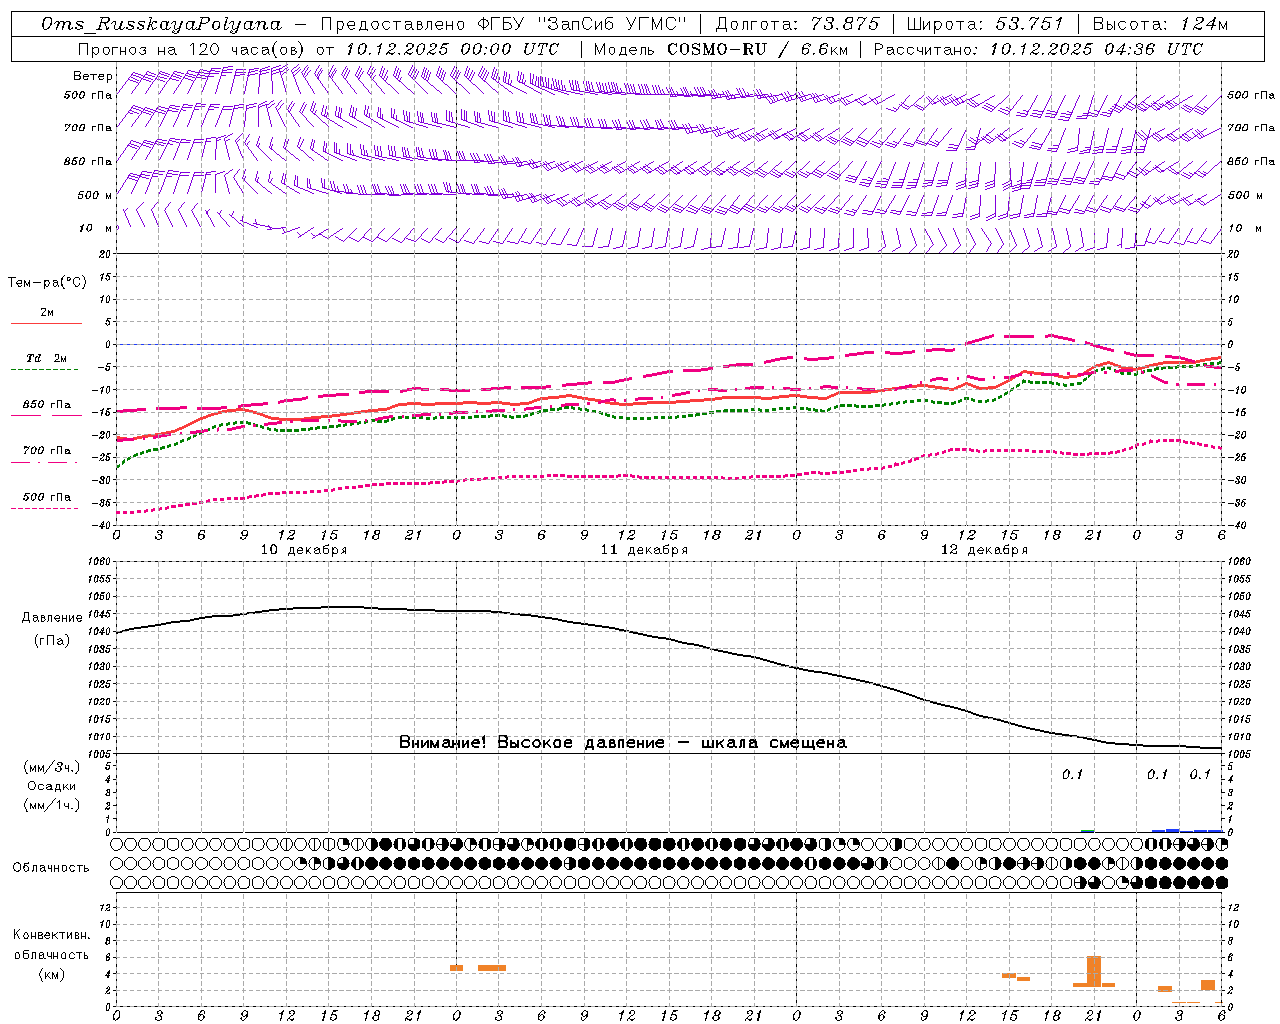Image resolution: width=1280 pixels, height=1024 pixels.
Task: Click the Облачность cloud cover label
Action: click(51, 868)
